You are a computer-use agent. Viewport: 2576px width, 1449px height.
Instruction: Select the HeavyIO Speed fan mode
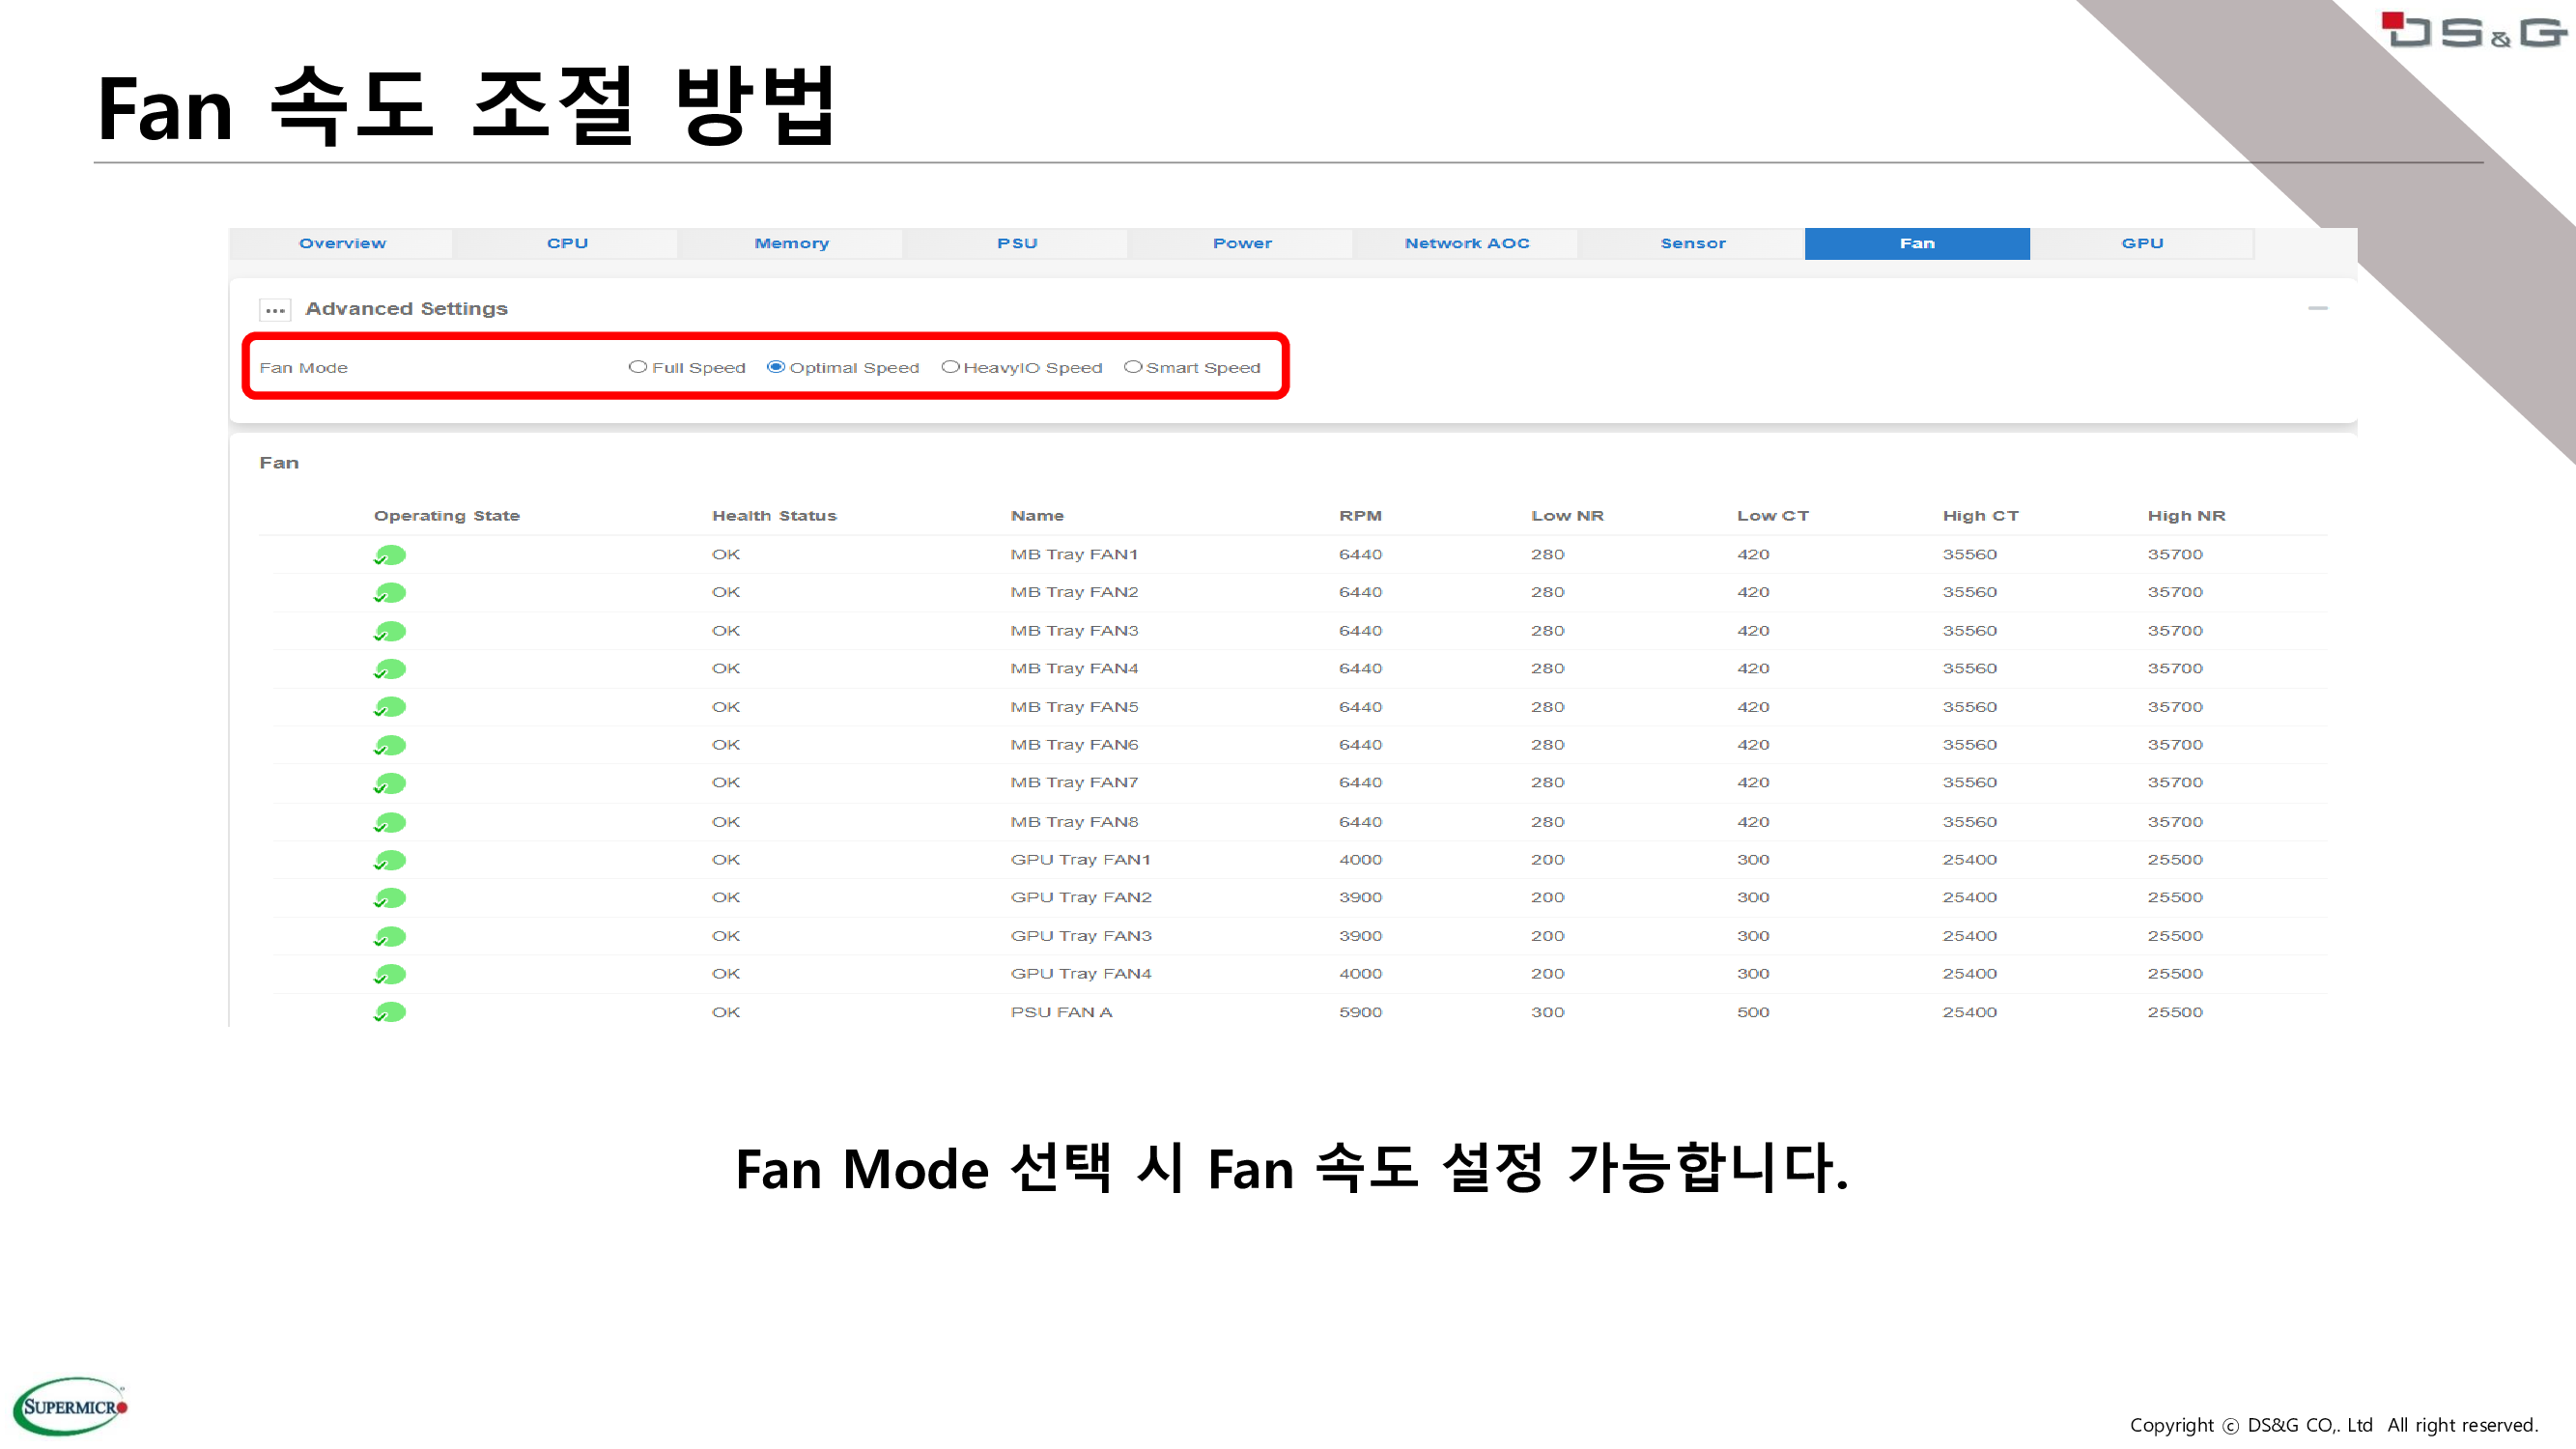pyautogui.click(x=950, y=367)
